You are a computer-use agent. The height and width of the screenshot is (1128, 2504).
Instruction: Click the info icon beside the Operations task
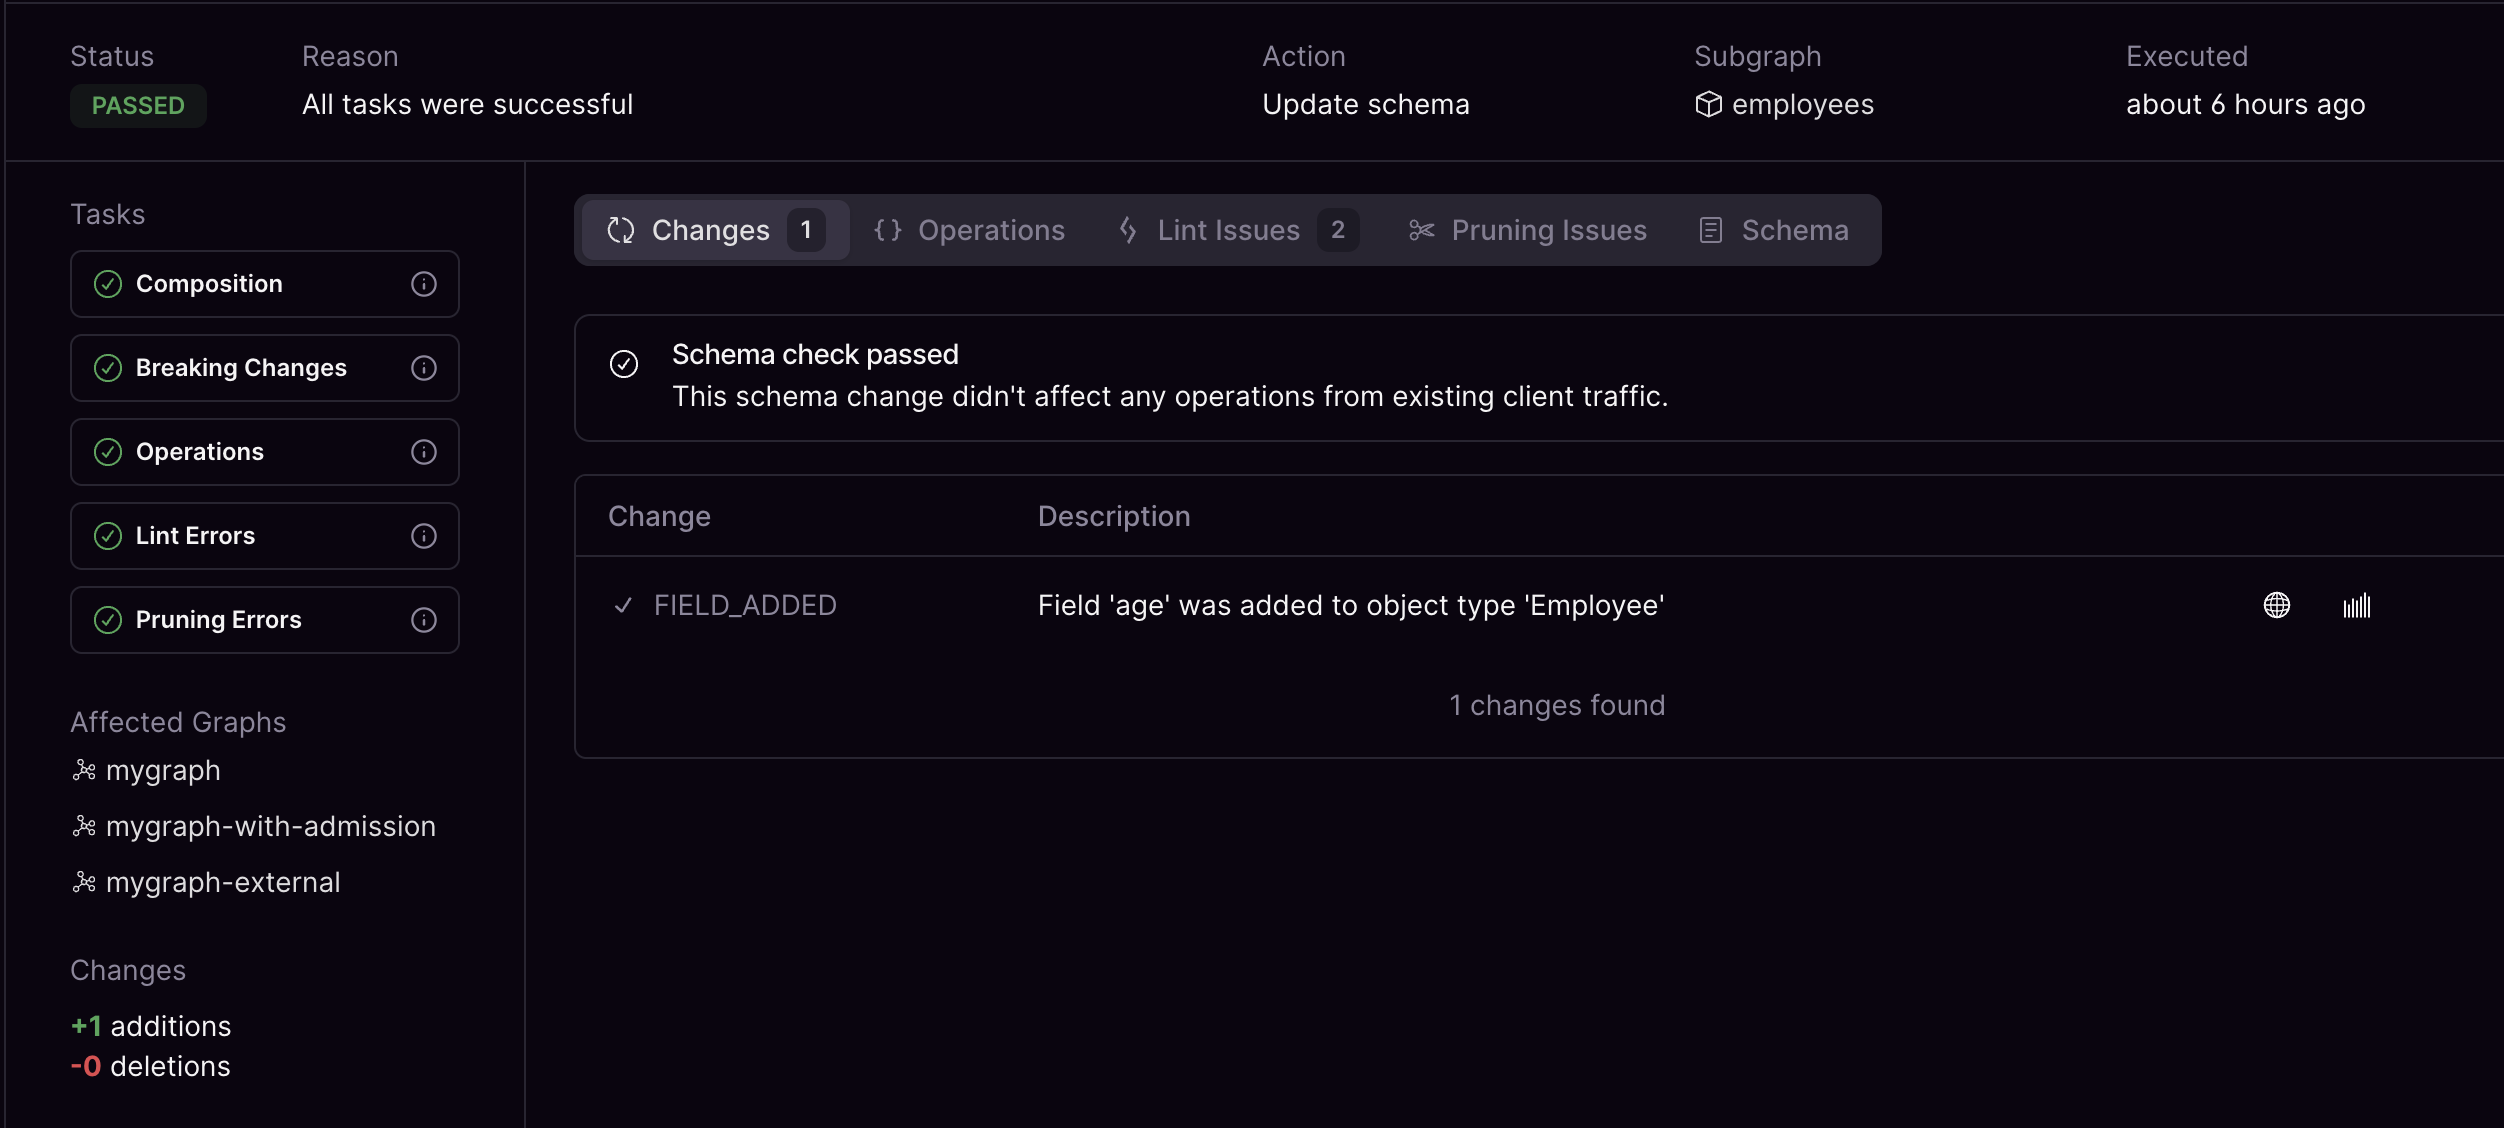424,452
